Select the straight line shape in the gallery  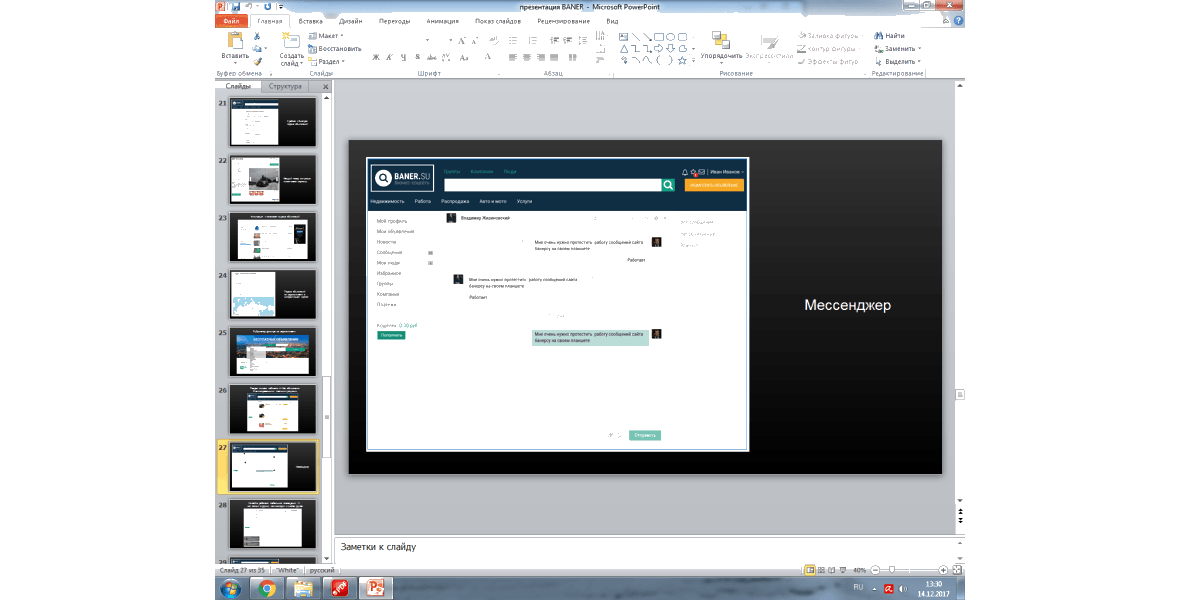tap(635, 36)
